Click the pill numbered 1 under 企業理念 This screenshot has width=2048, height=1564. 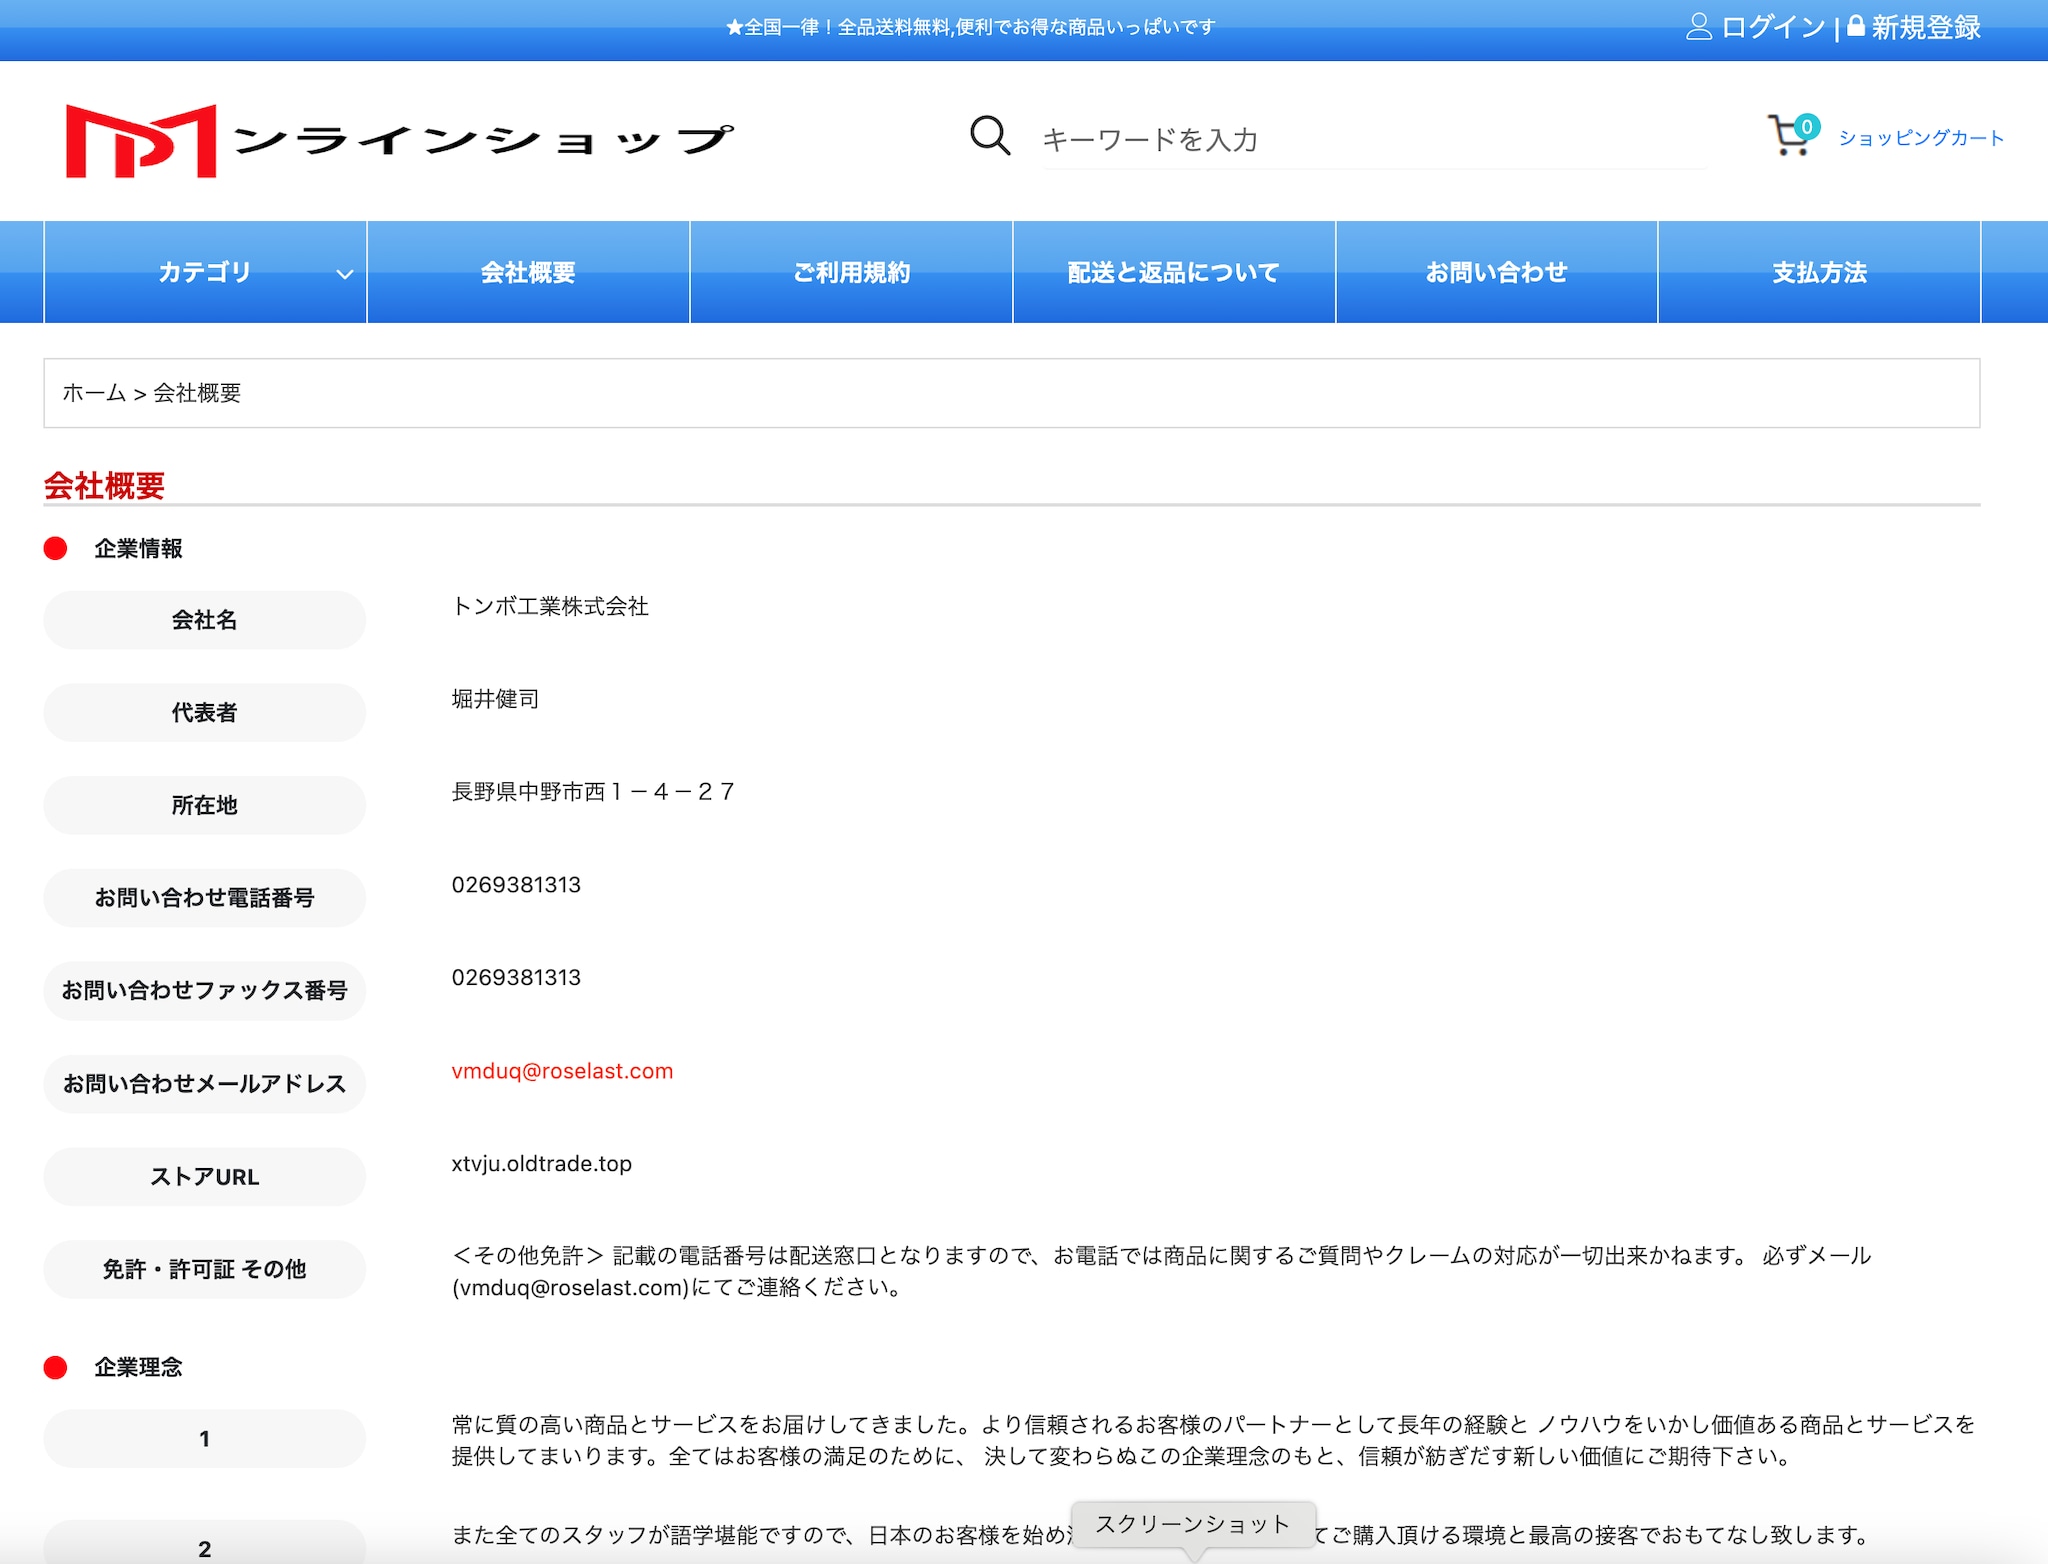(x=205, y=1438)
